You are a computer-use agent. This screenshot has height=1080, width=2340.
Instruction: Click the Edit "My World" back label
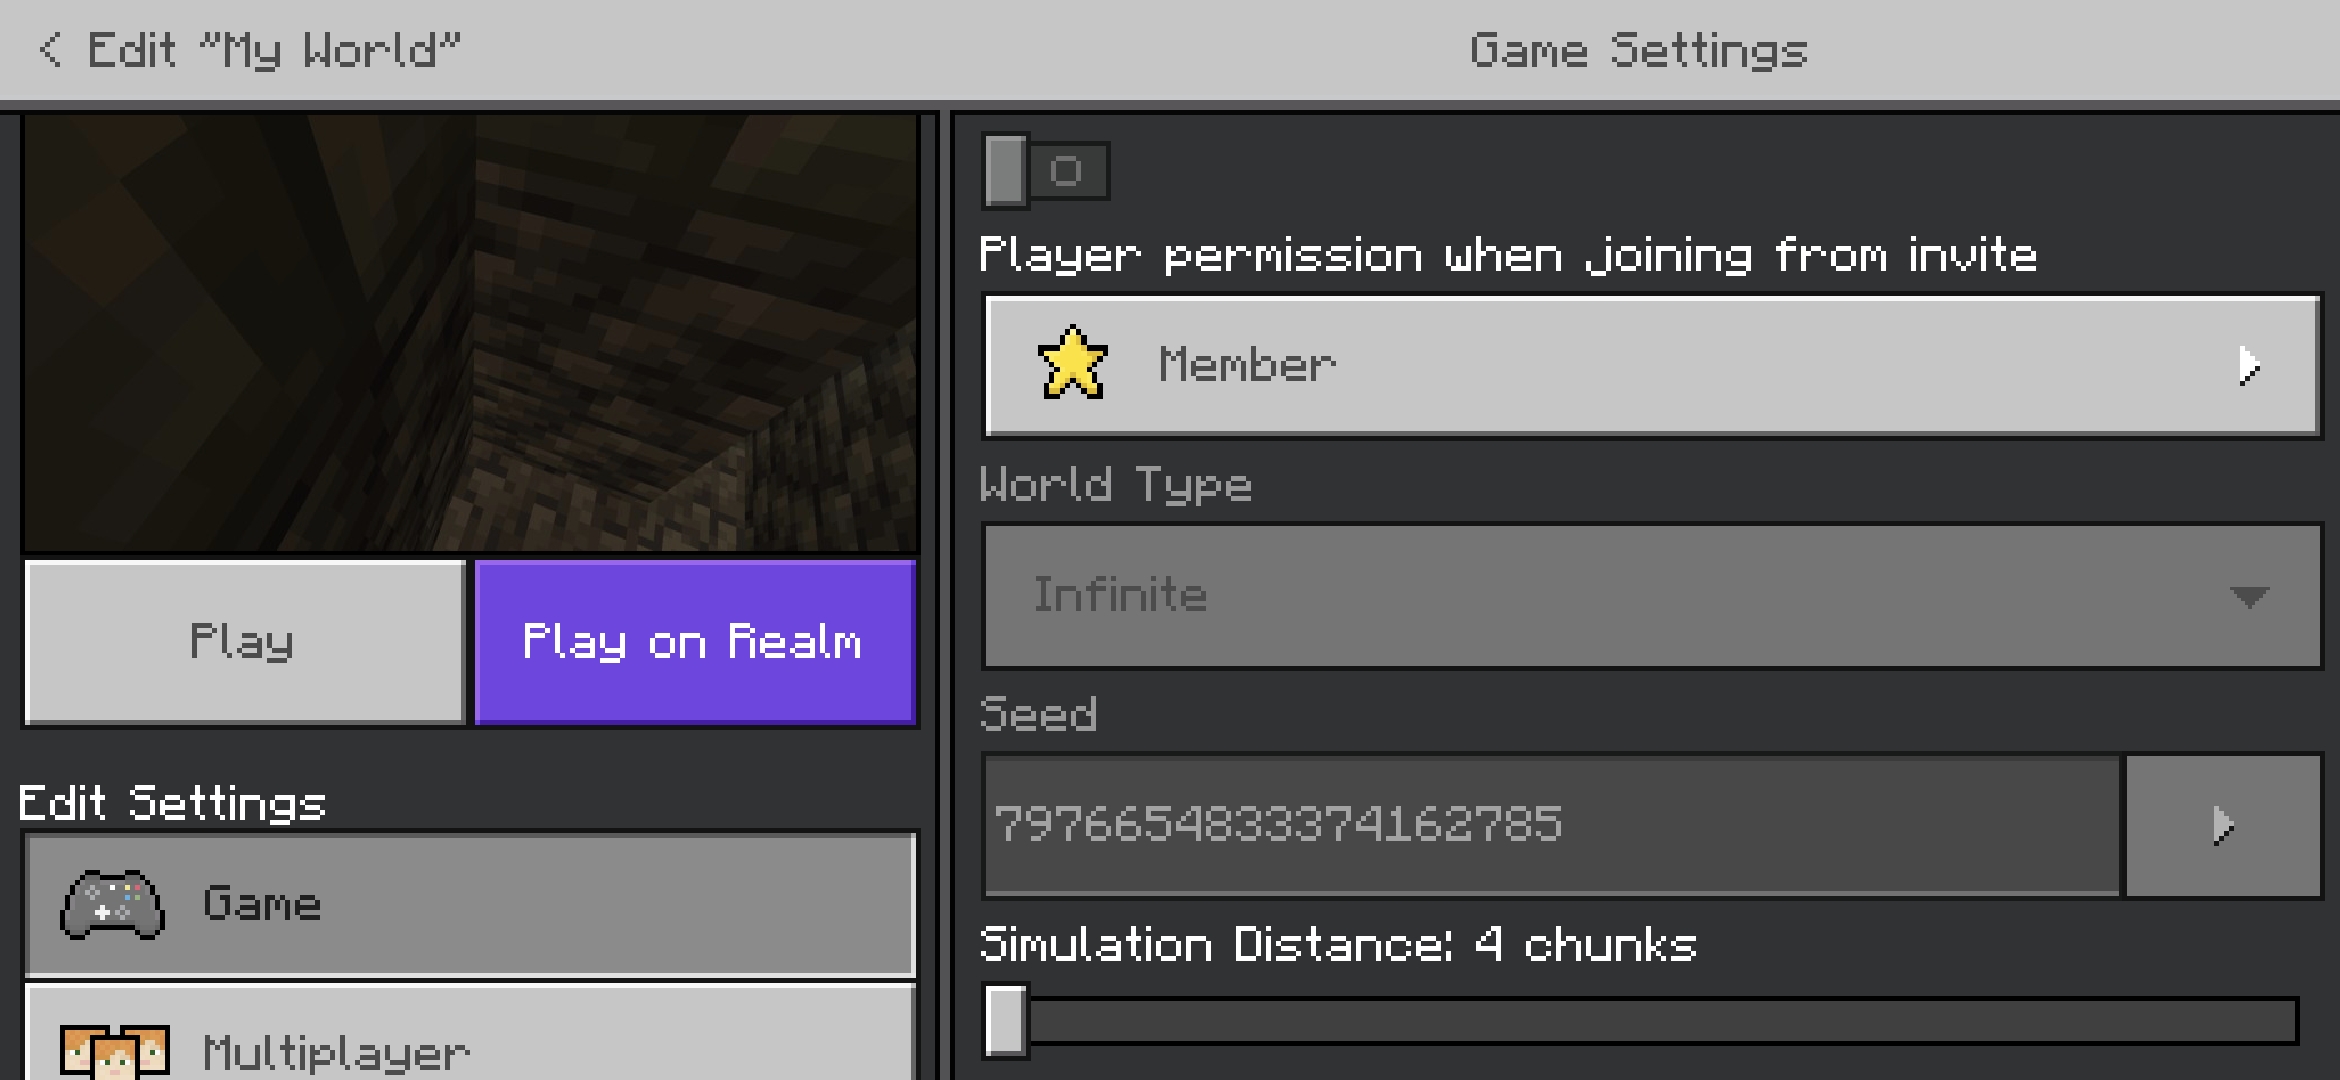[x=274, y=50]
